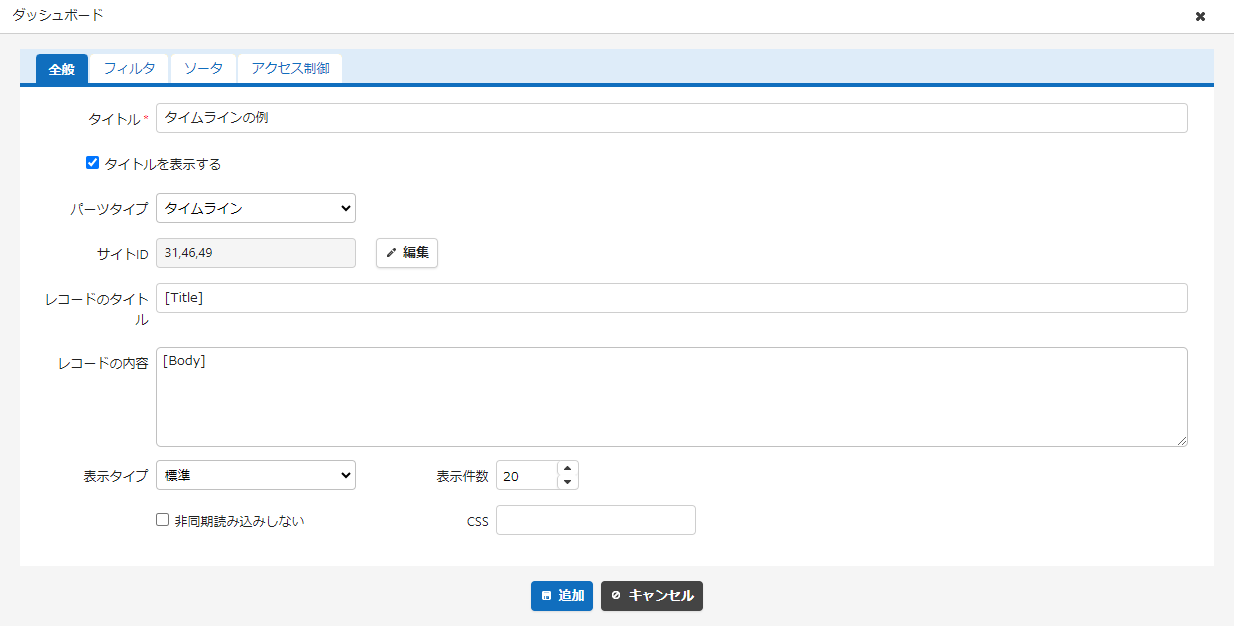Open the ソータ tab
This screenshot has width=1234, height=626.
click(203, 69)
